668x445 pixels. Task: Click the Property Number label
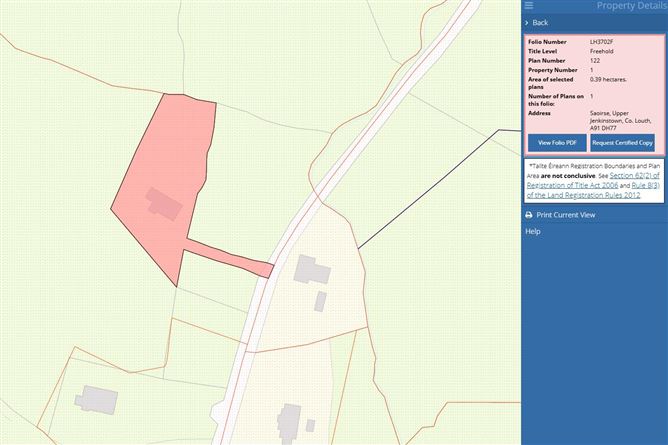tap(553, 70)
